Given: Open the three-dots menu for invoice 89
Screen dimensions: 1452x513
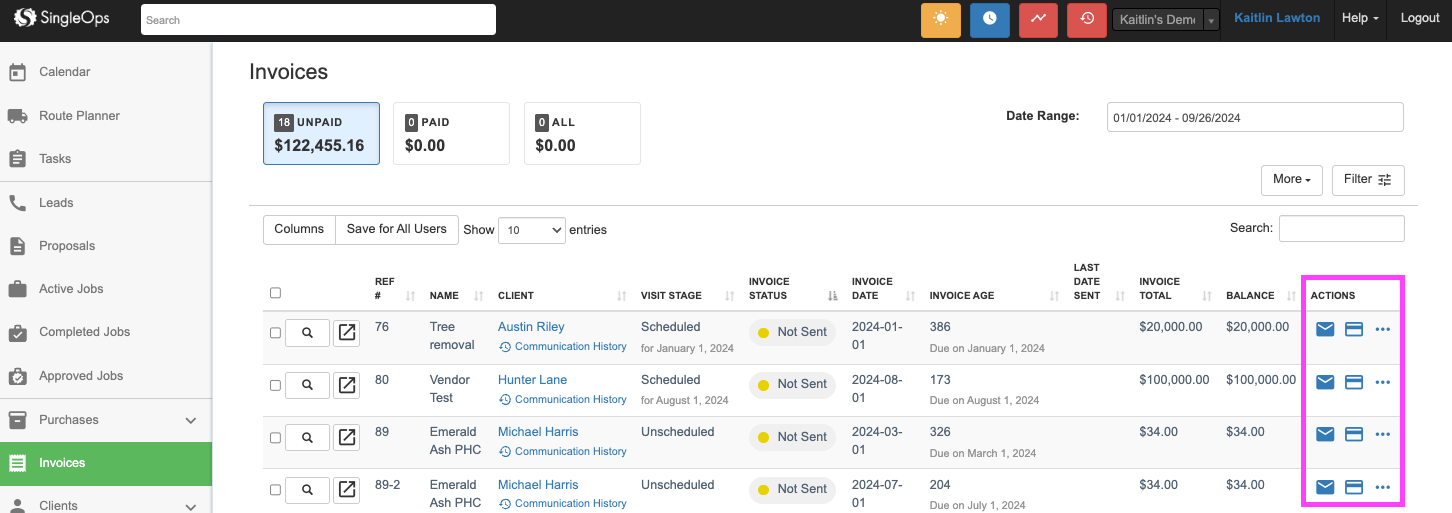Looking at the screenshot, I should [x=1383, y=434].
